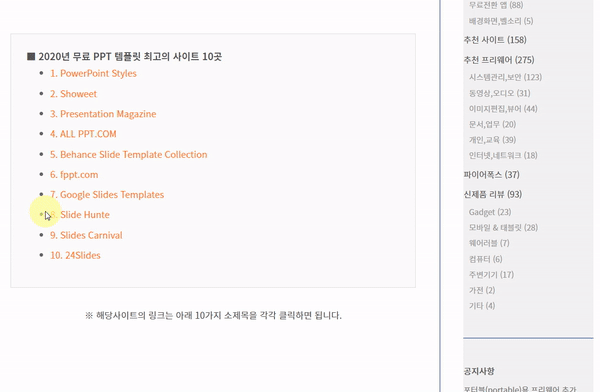Select 개인,교육 (39) subcategory
The image size is (600, 392).
[x=492, y=140]
